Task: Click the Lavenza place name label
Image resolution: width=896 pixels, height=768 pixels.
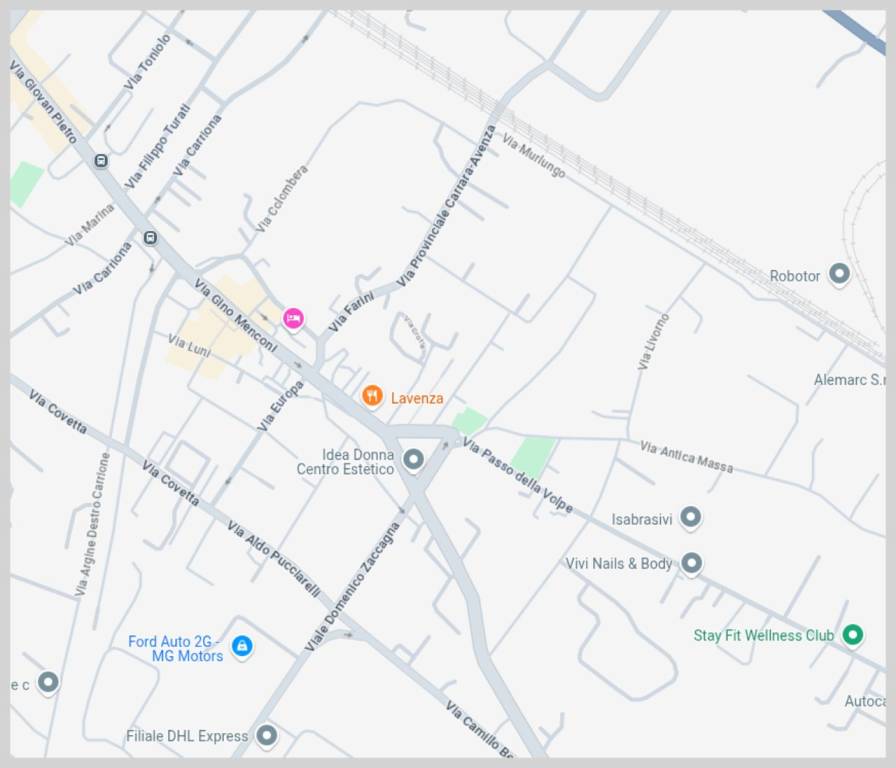Action: pos(417,398)
